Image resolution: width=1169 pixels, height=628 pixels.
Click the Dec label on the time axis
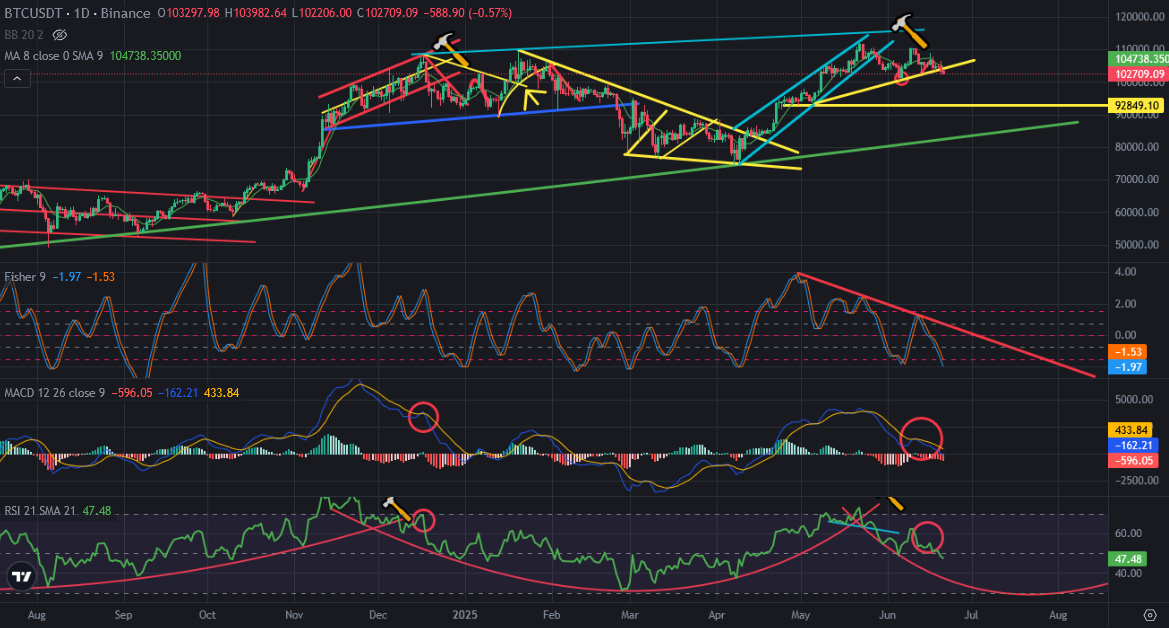click(x=378, y=615)
